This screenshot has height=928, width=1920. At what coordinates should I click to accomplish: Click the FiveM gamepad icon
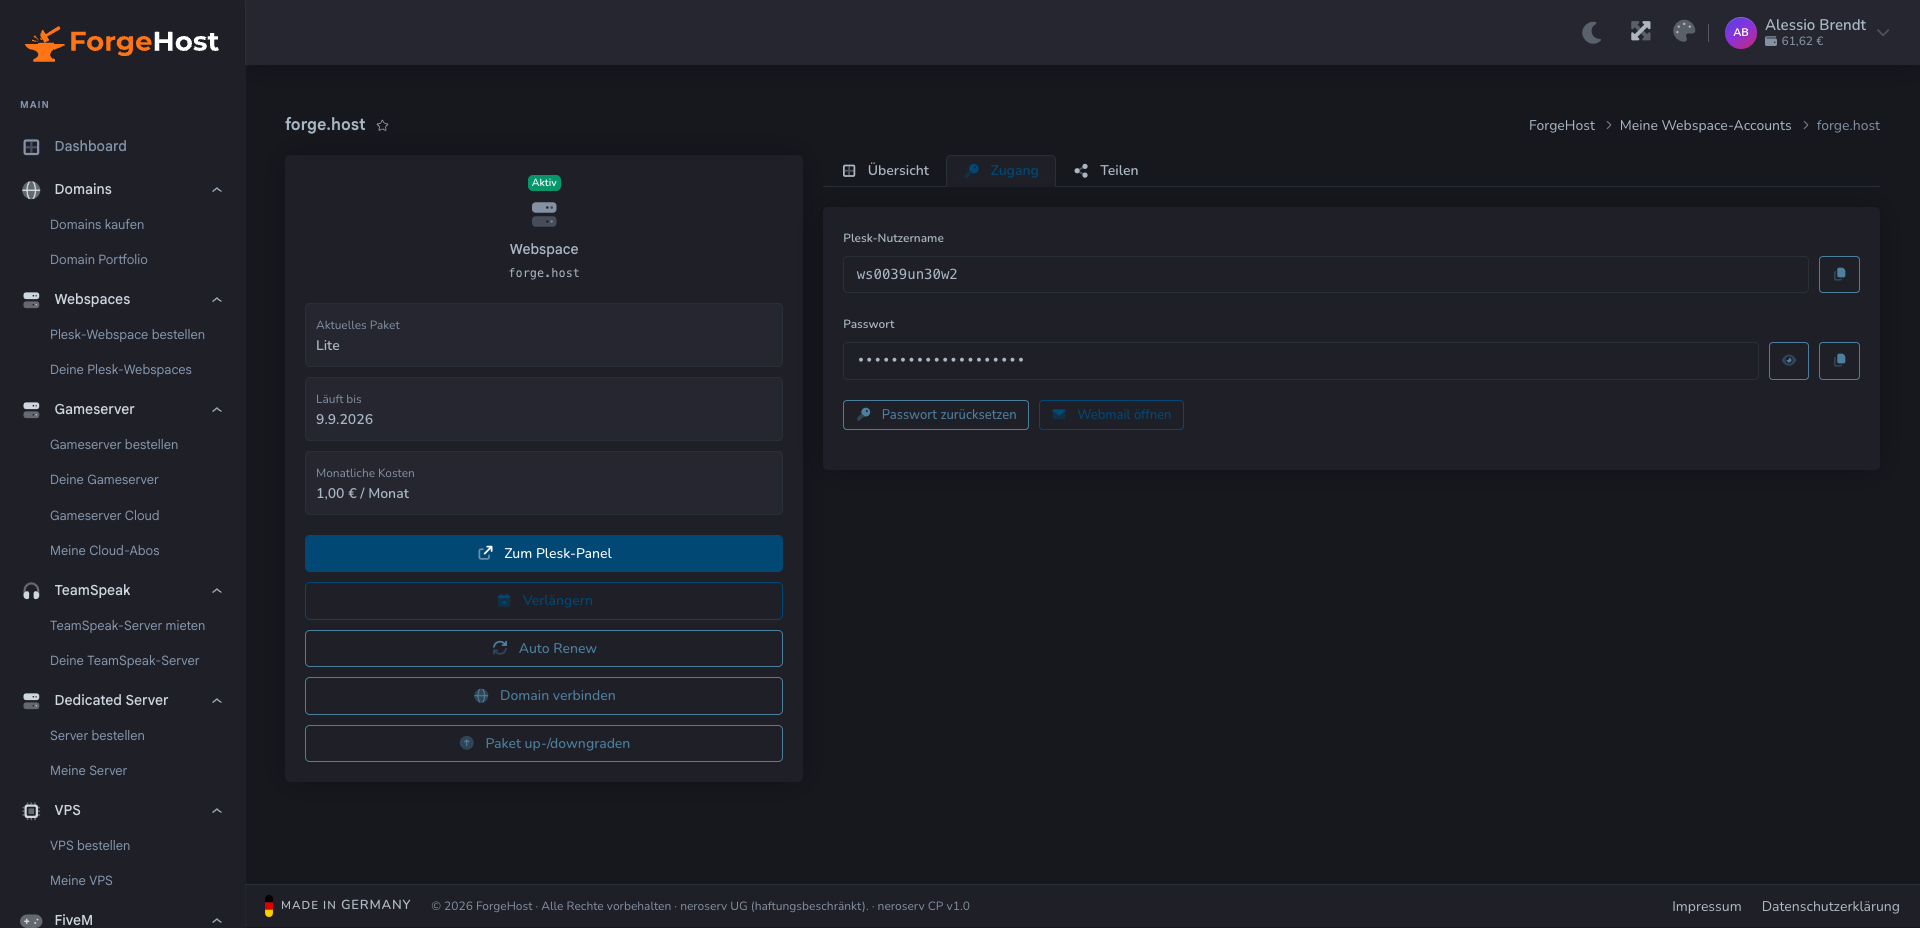coord(31,920)
